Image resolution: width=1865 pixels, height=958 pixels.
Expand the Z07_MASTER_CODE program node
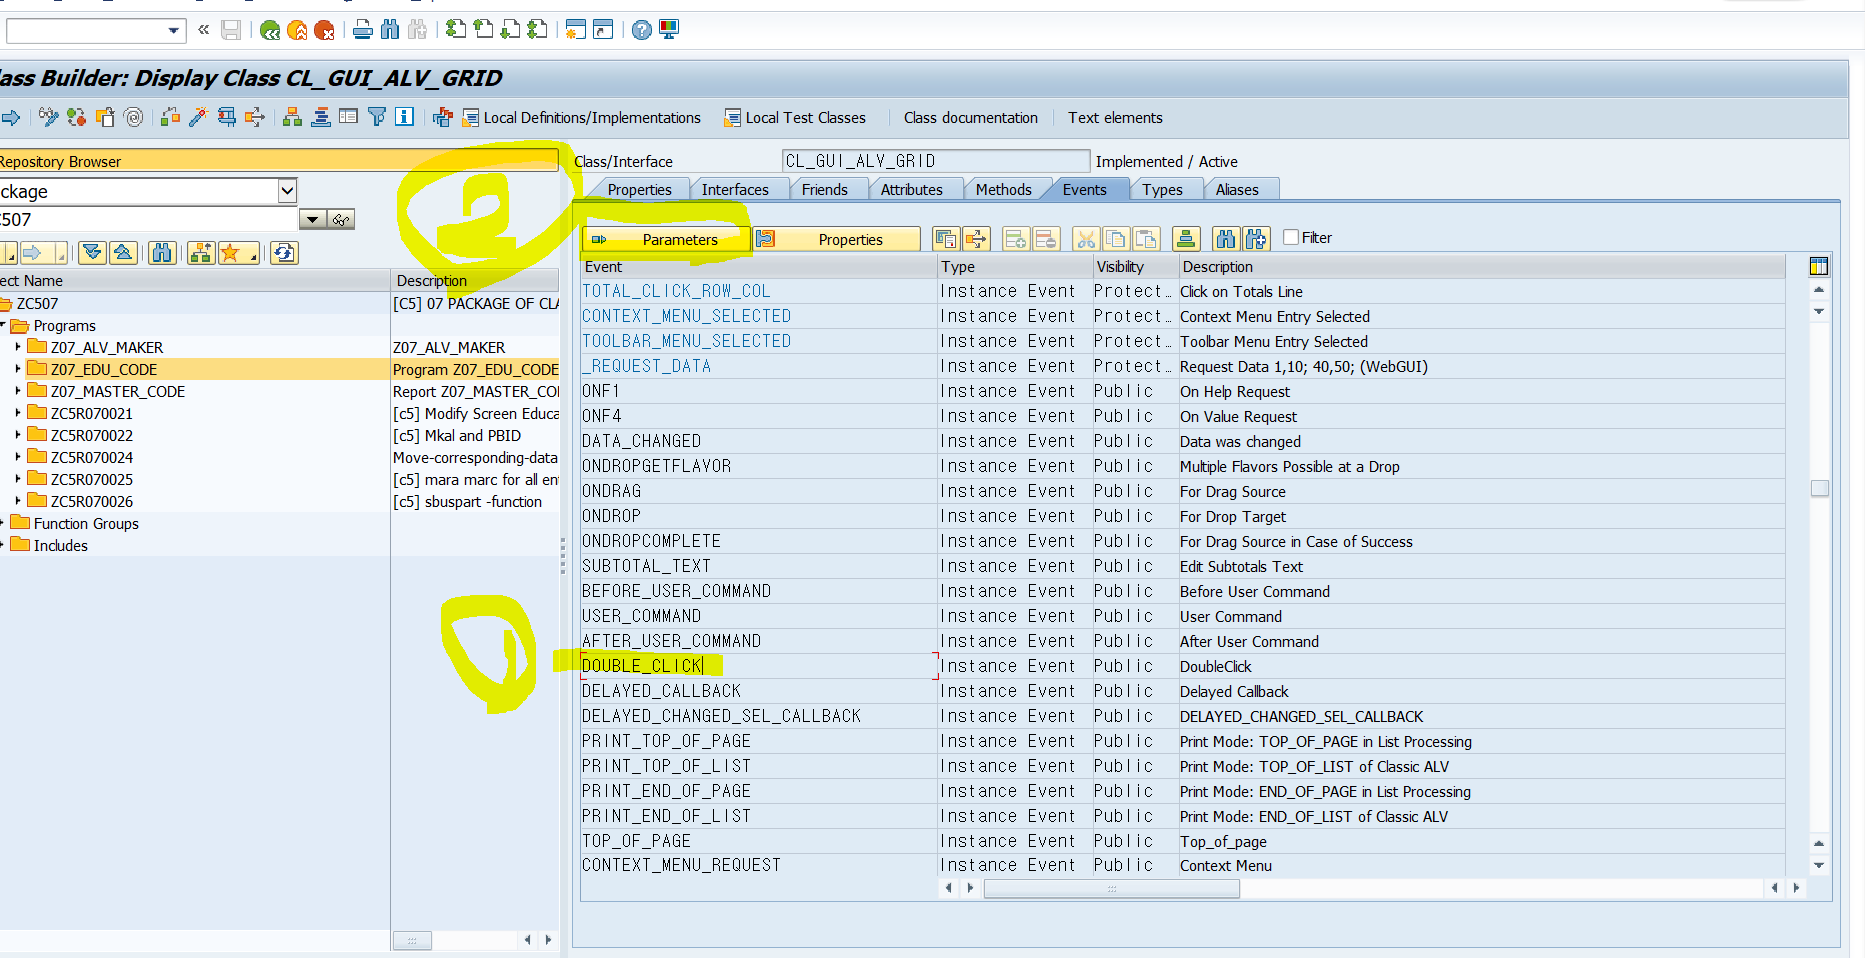click(x=18, y=391)
